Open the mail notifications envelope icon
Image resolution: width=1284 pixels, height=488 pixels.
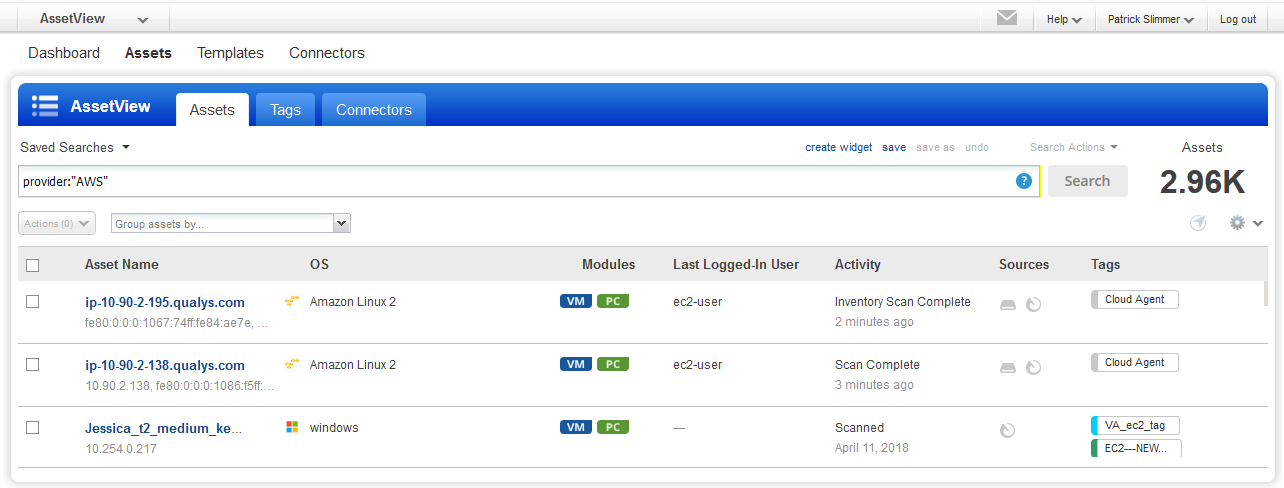(x=1007, y=18)
